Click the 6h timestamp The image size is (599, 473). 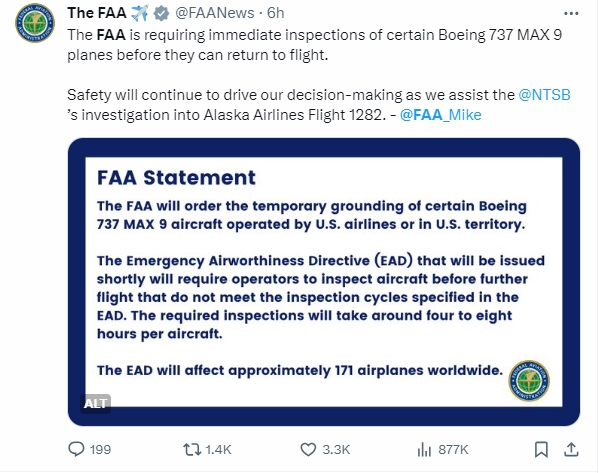275,13
